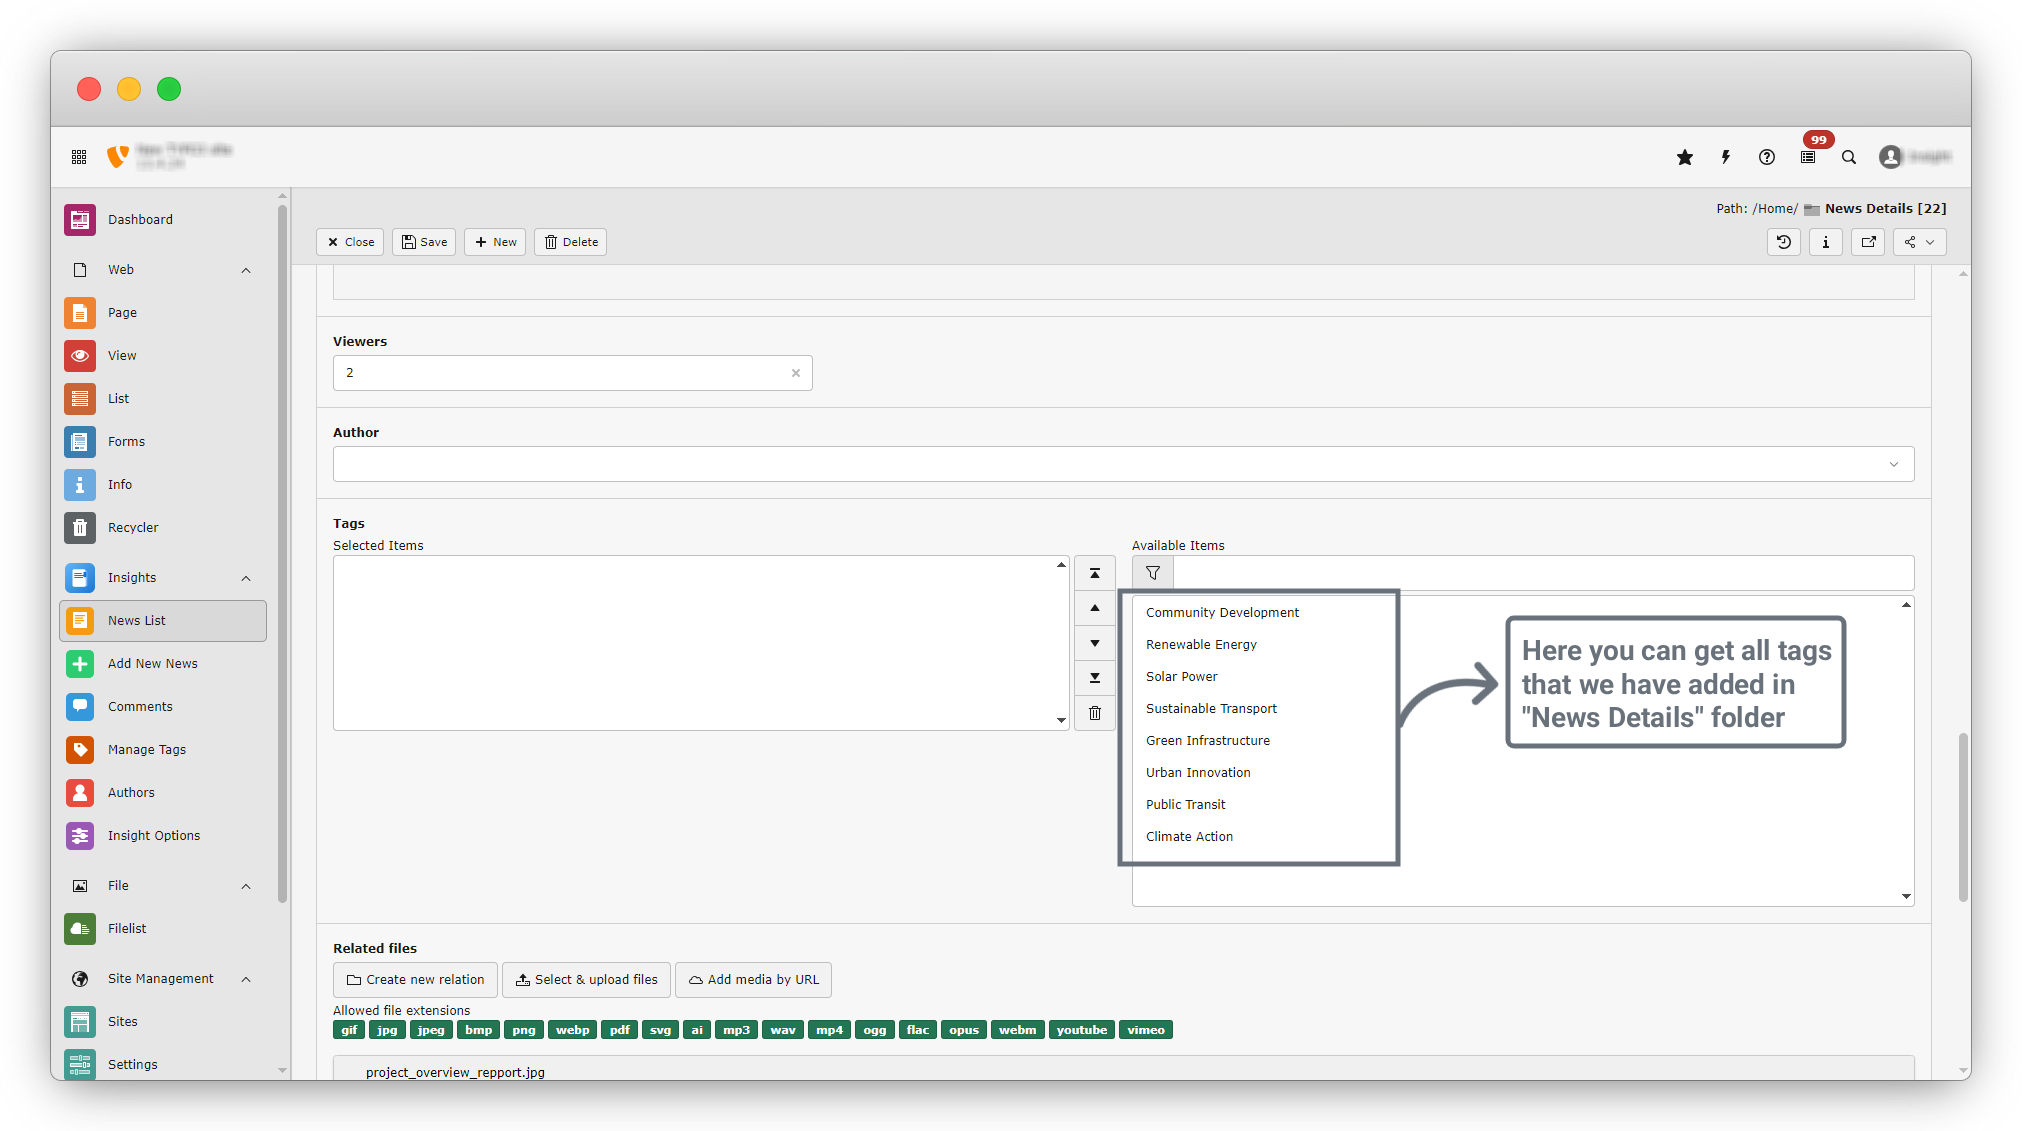Click the flush cache lightning icon
Screen dimensions: 2022x1131
click(1726, 157)
